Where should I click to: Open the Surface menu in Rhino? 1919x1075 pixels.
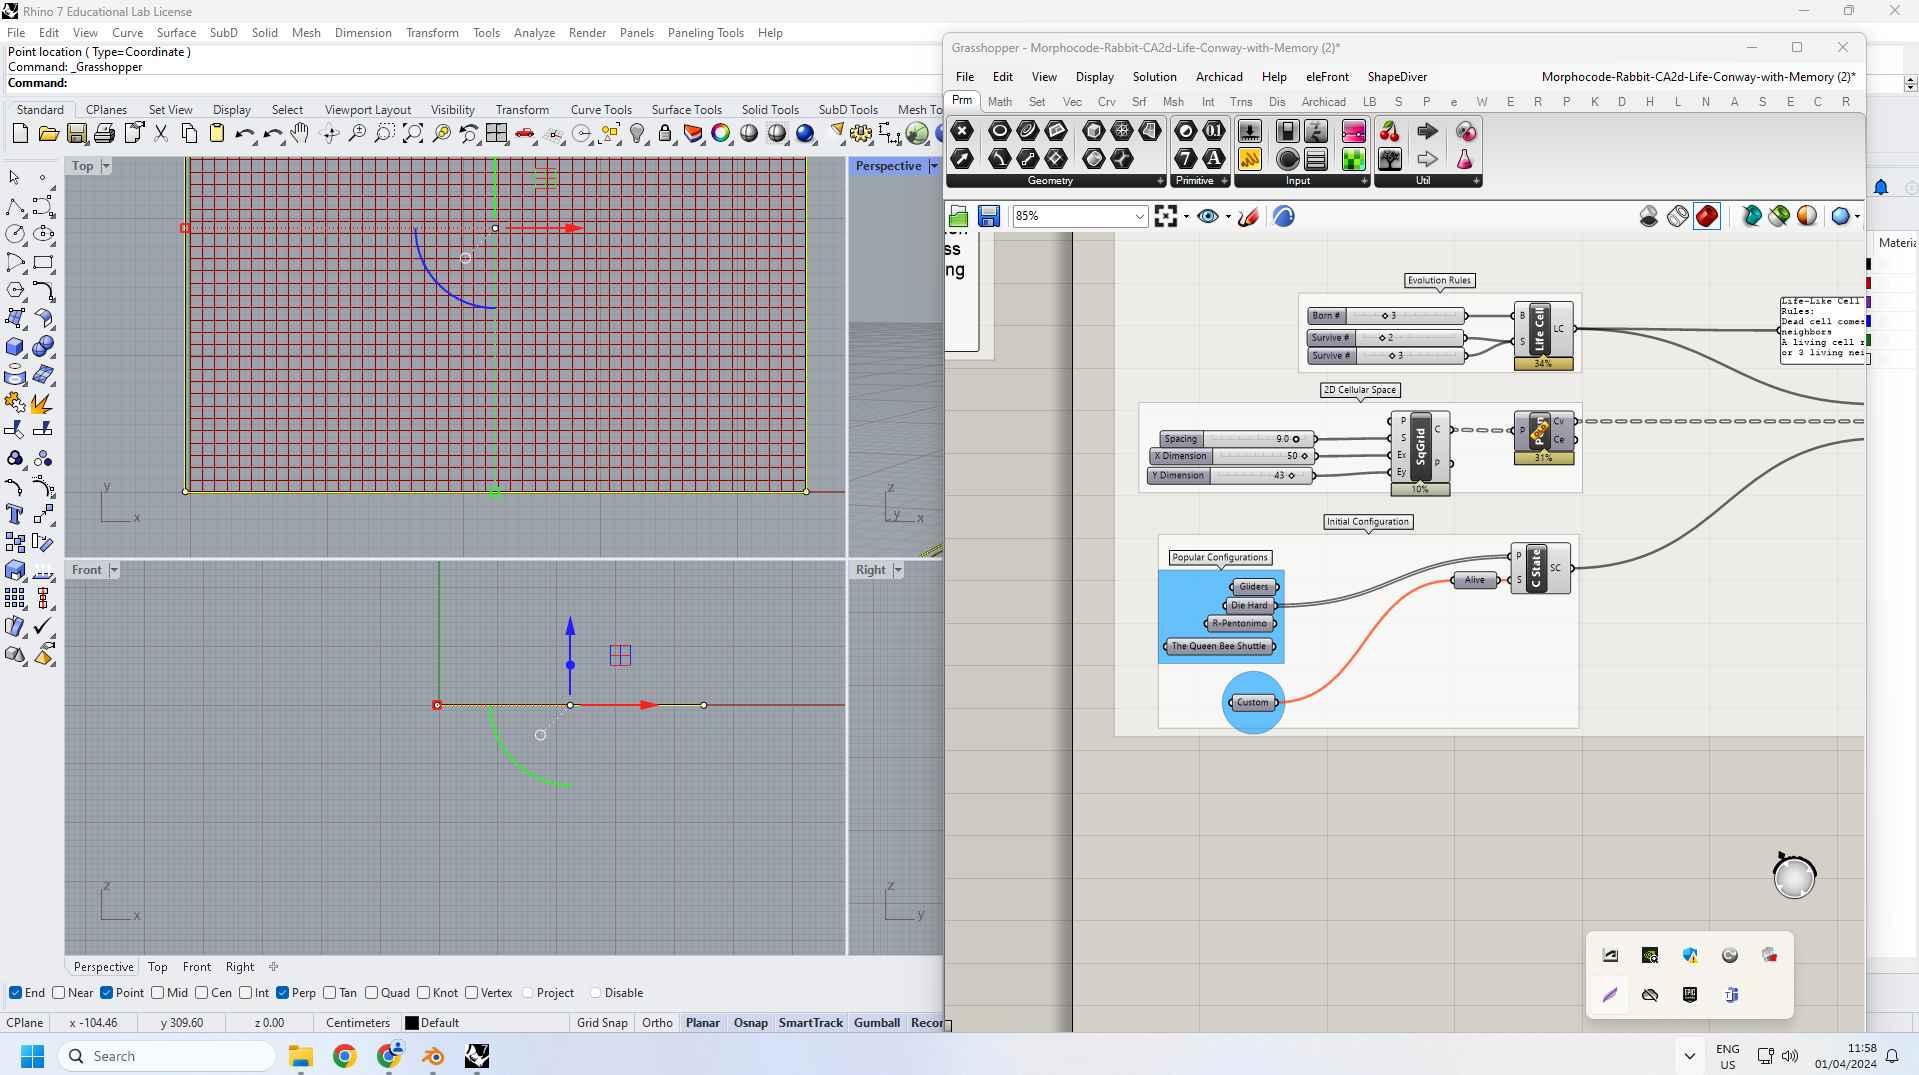pos(176,33)
